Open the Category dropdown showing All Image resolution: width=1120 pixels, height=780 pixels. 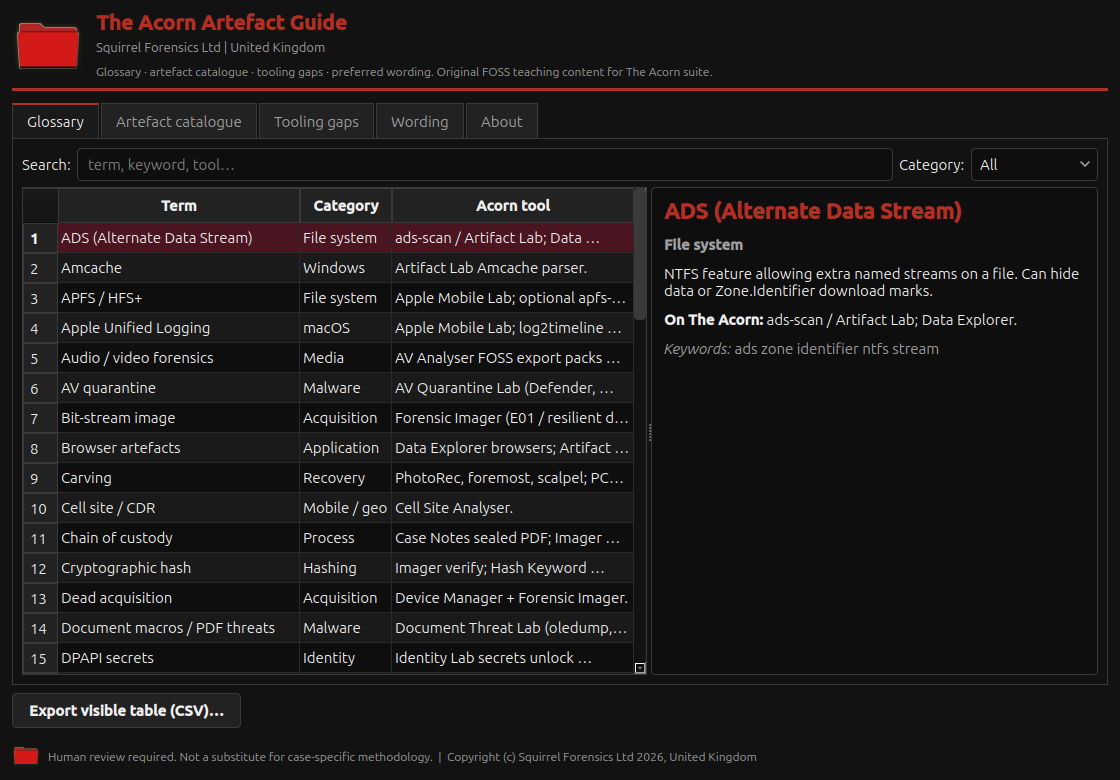pos(1034,165)
